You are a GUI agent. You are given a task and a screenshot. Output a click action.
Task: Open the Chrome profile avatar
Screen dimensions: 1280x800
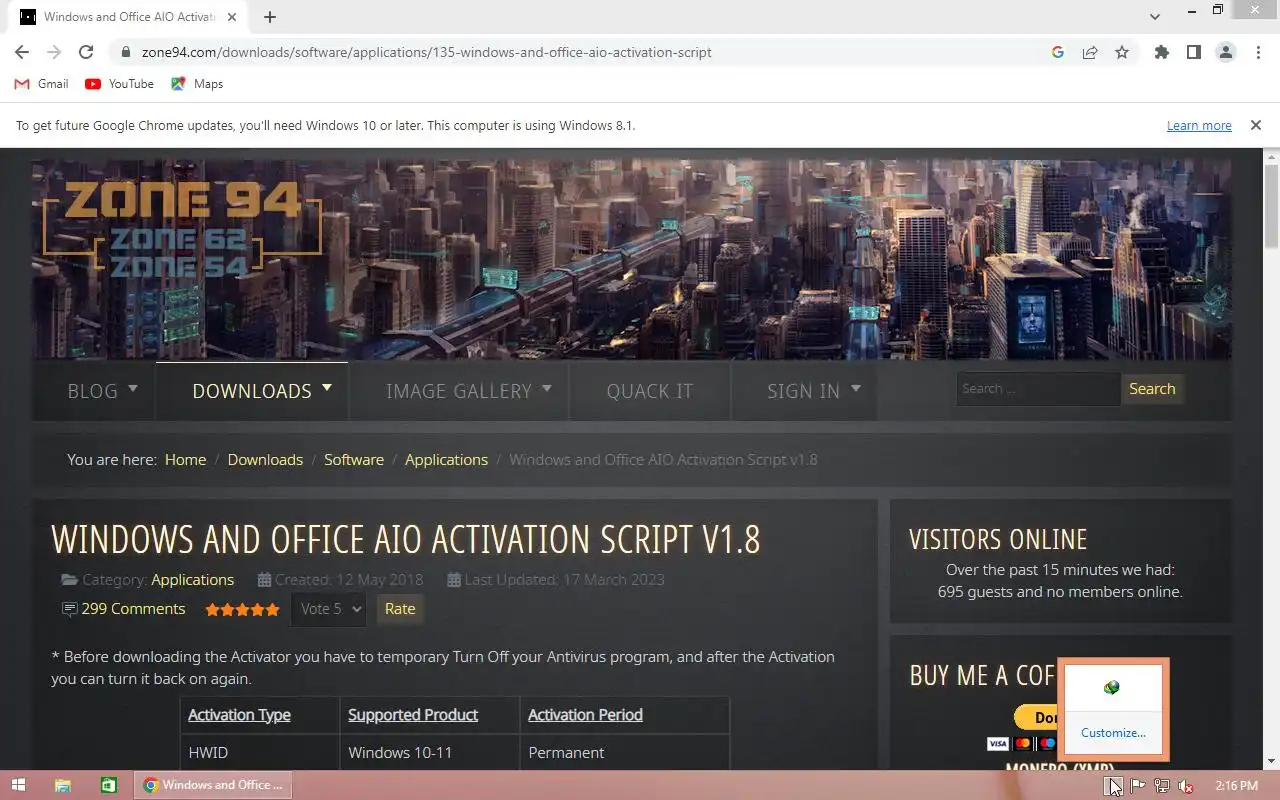pyautogui.click(x=1226, y=52)
